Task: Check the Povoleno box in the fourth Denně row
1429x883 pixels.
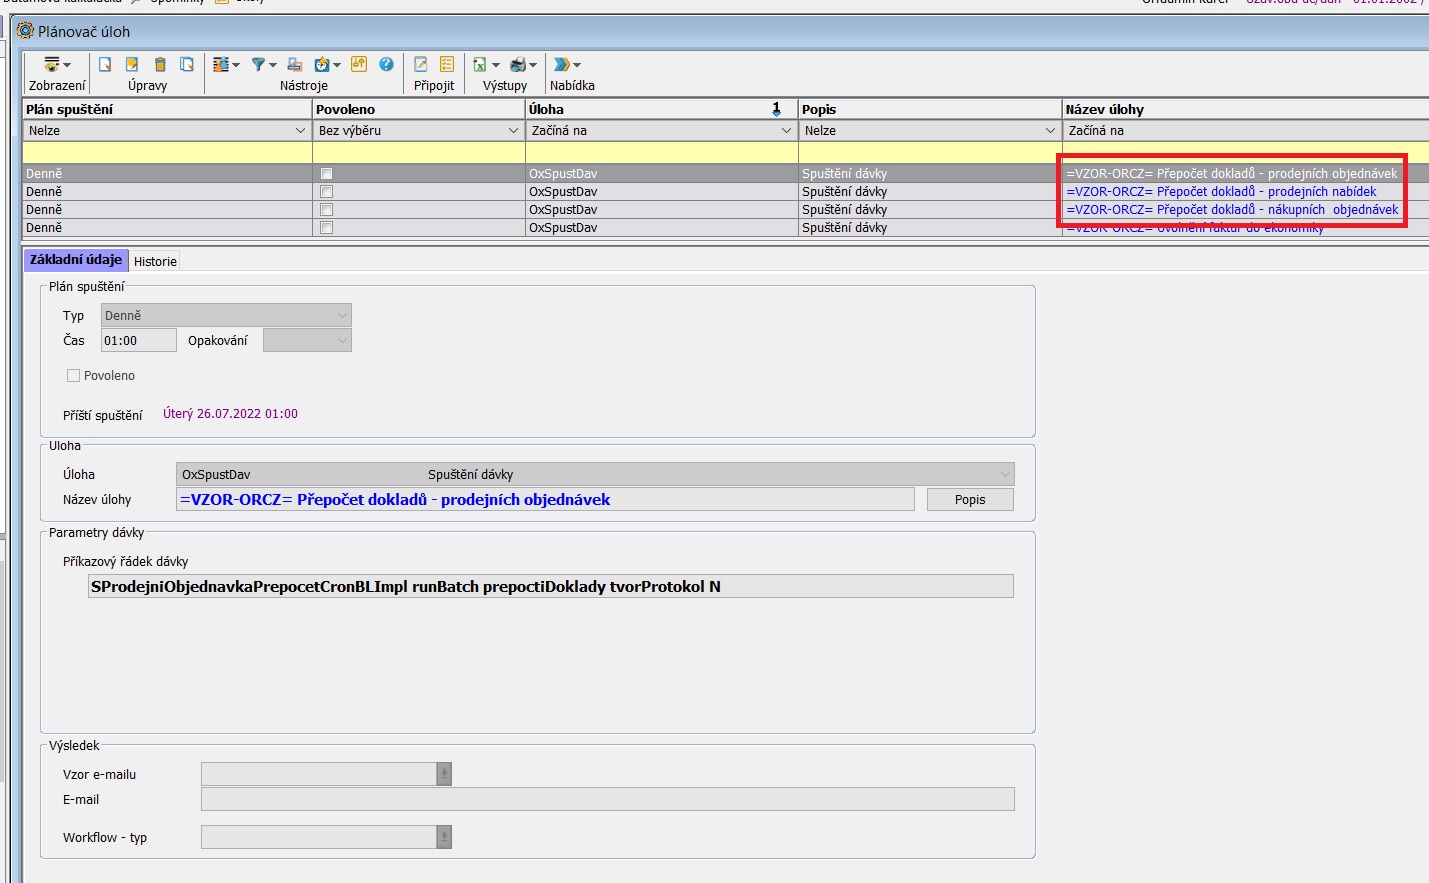Action: [326, 228]
